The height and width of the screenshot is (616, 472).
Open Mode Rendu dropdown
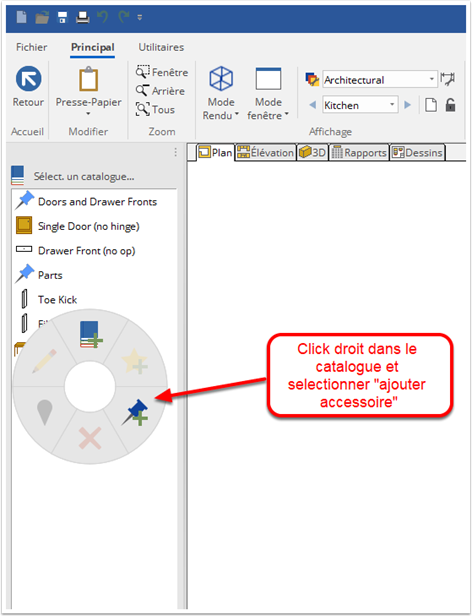(x=221, y=94)
